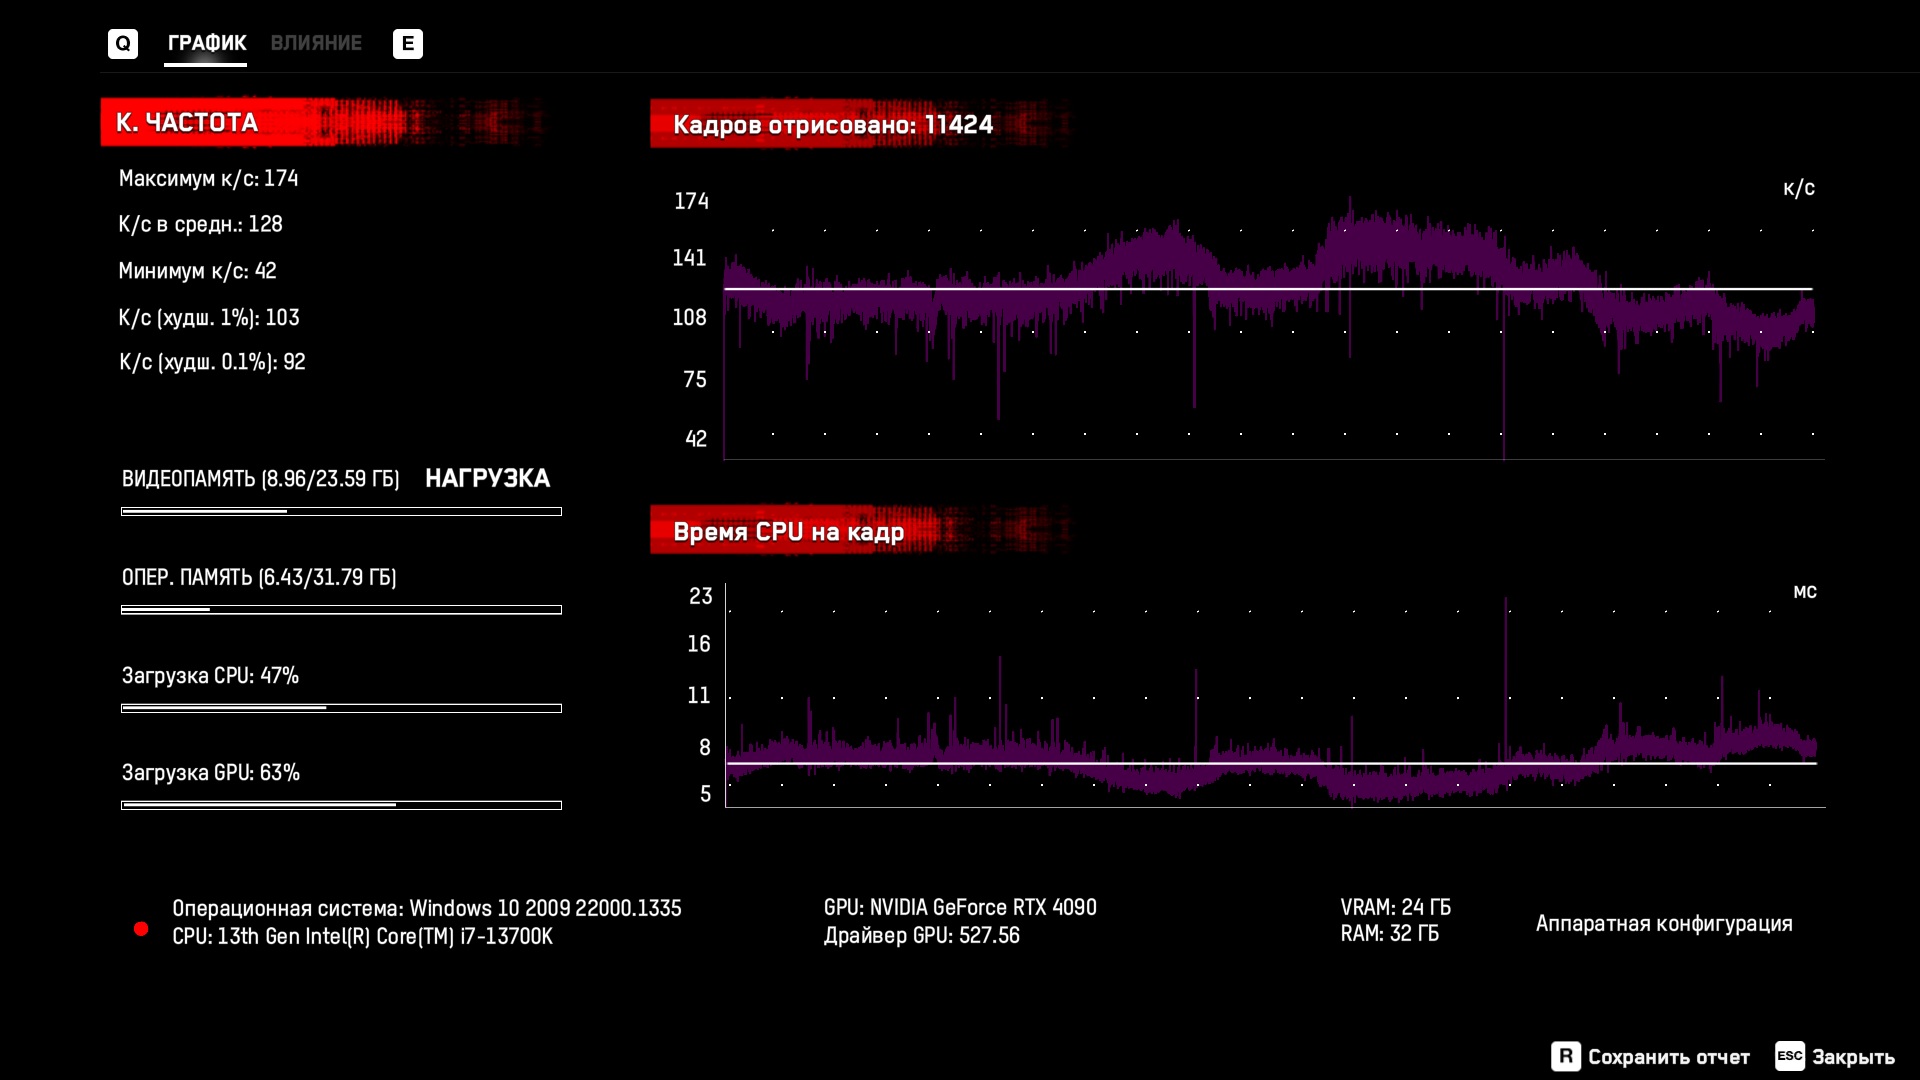Select the Аппаратная конфигурация label
The width and height of the screenshot is (1920, 1080).
tap(1663, 923)
